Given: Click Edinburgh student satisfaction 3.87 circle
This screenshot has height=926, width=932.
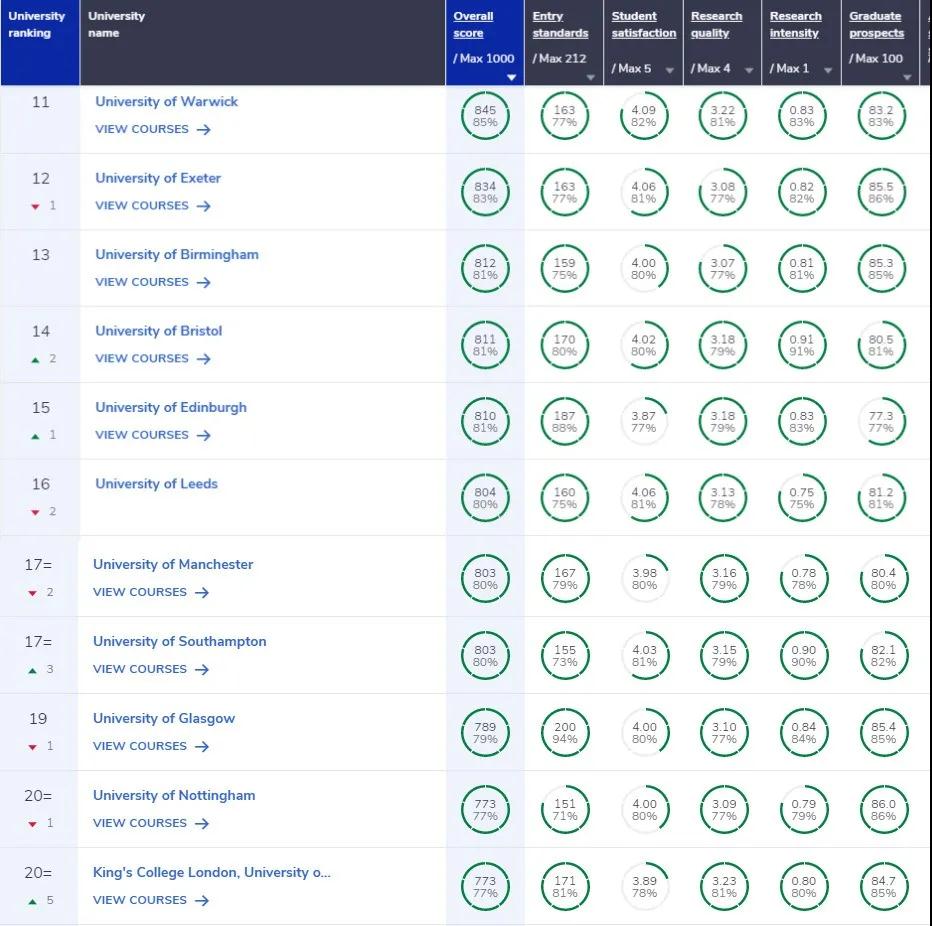Looking at the screenshot, I should (x=644, y=422).
